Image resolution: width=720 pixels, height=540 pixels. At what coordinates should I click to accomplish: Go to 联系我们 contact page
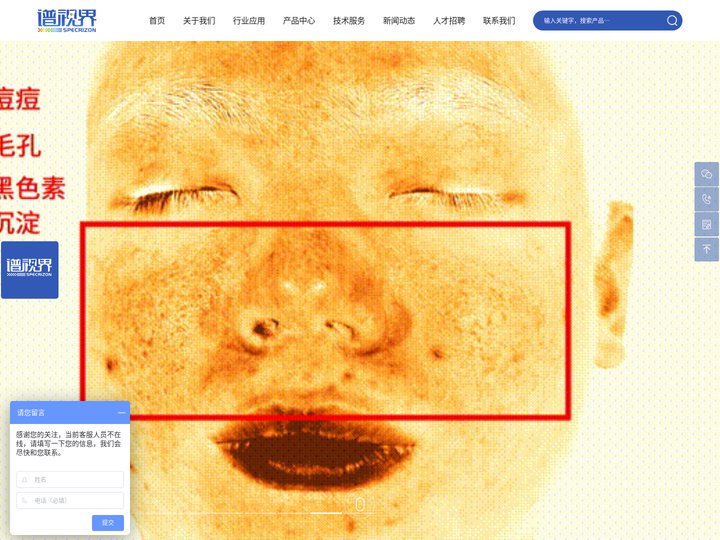(499, 21)
